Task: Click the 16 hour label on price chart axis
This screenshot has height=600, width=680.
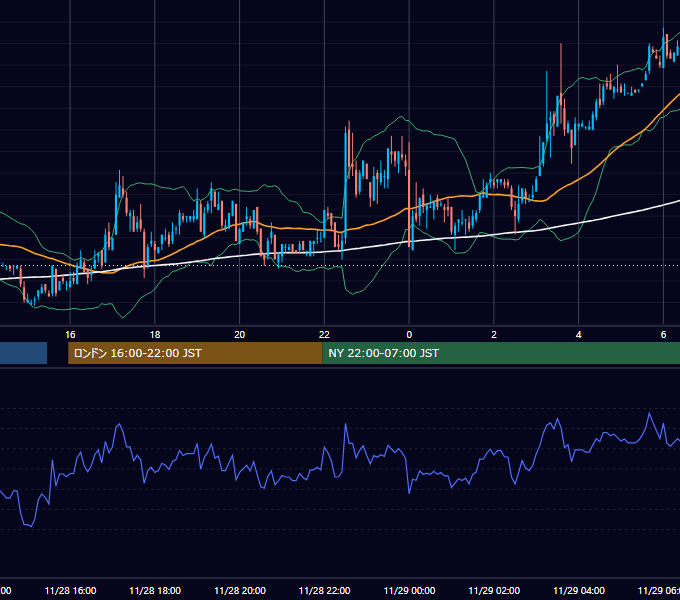Action: pyautogui.click(x=70, y=335)
